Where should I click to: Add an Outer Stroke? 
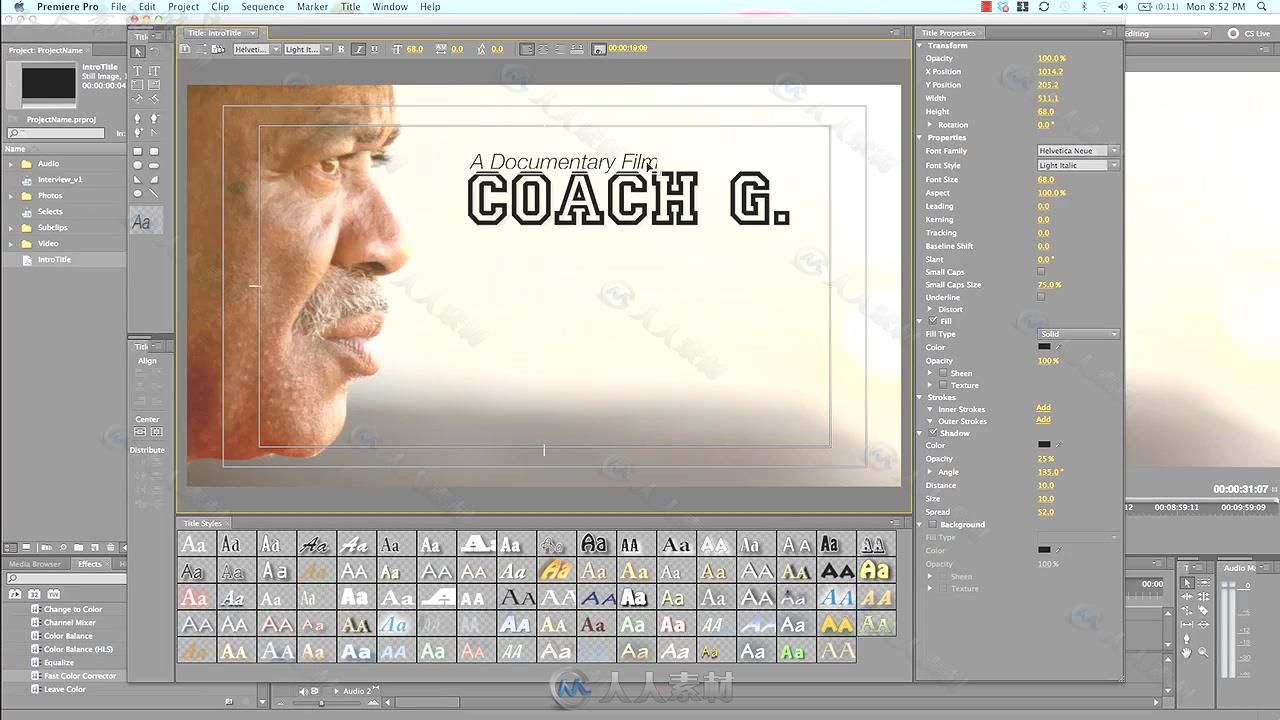1043,420
